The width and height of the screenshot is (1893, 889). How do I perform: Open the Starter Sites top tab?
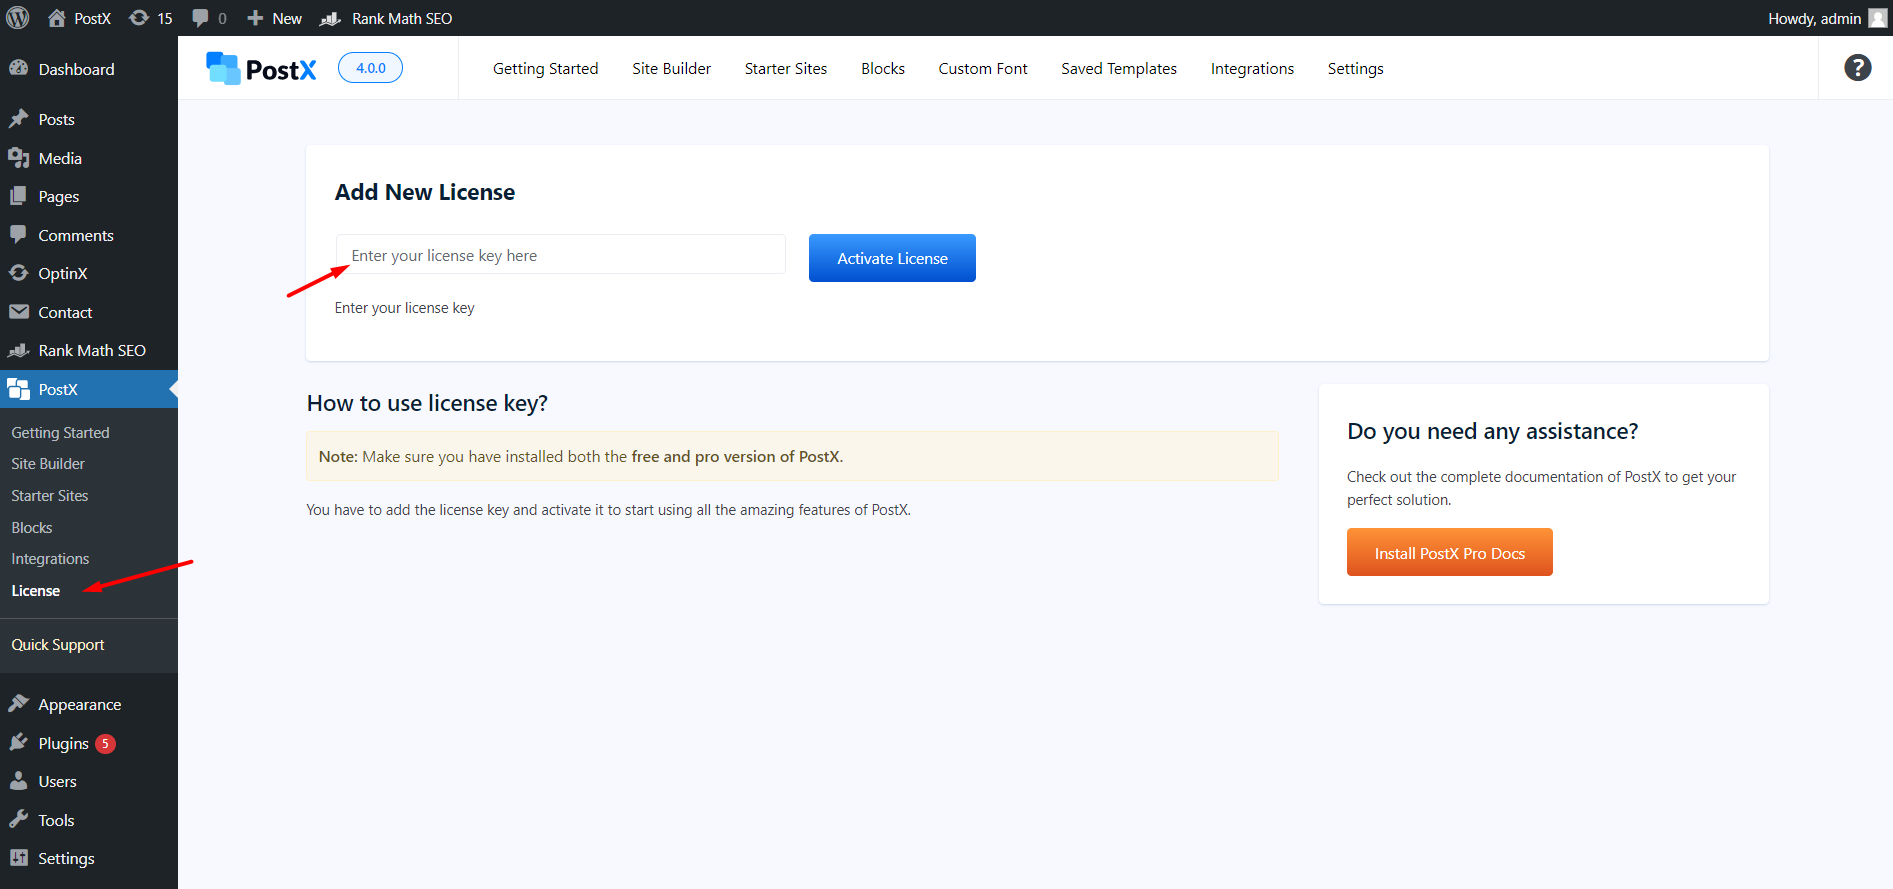[x=786, y=68]
